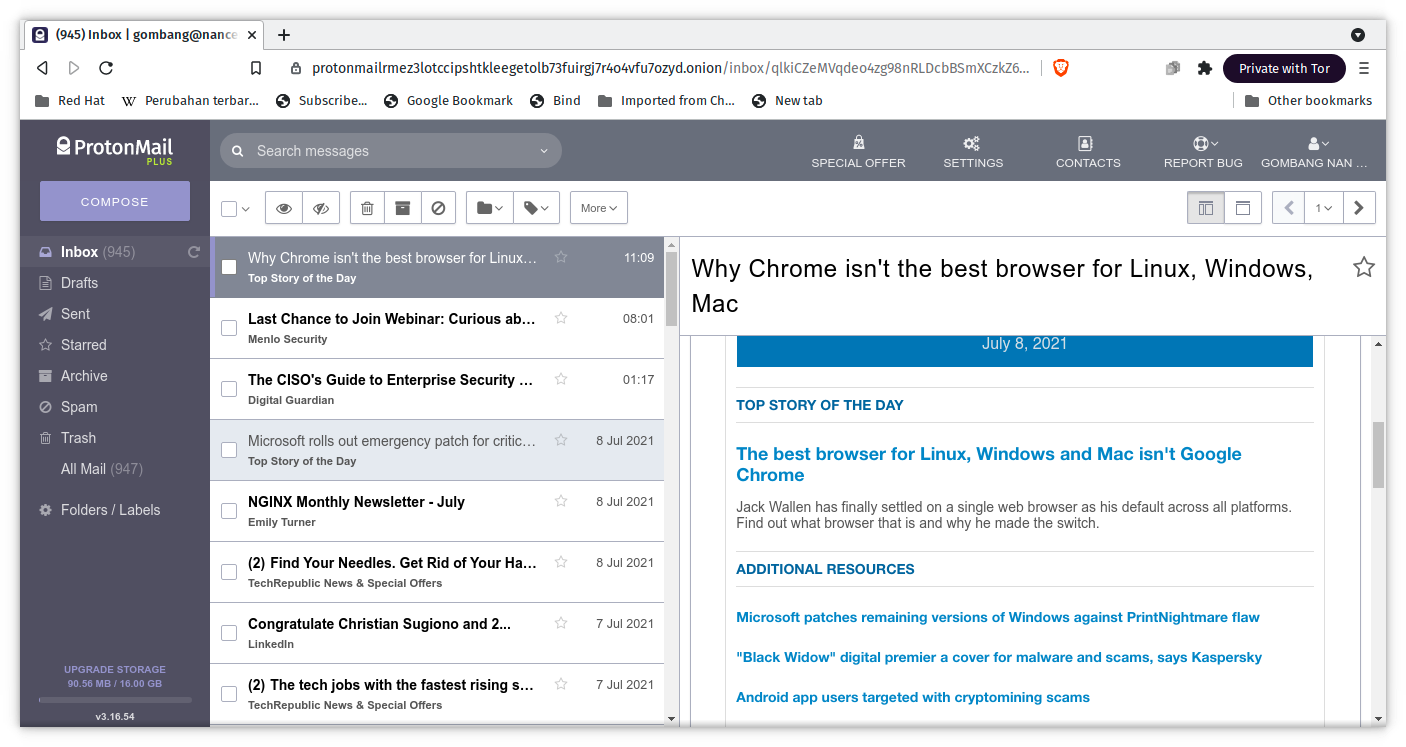Viewport: 1406px width, 747px height.
Task: Switch to row layout view
Action: click(1243, 208)
